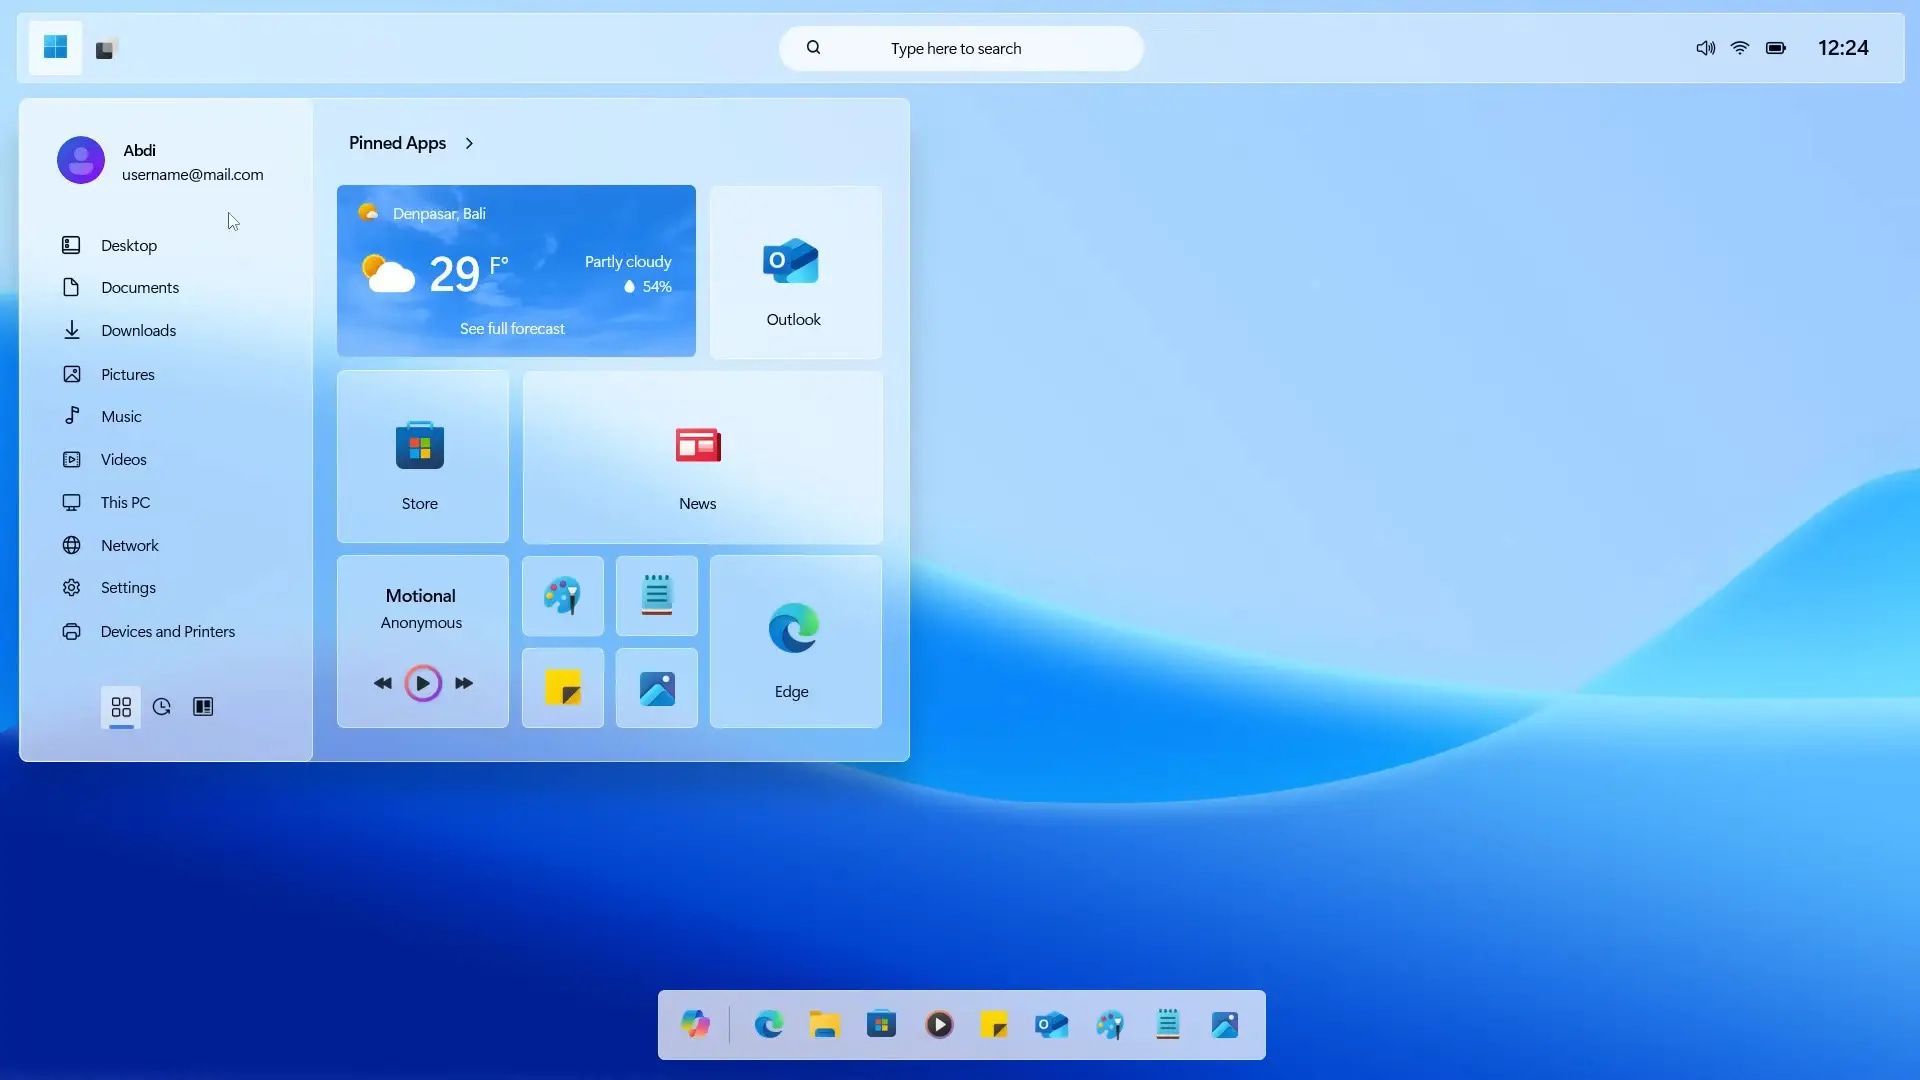Expand the Pinned Apps list with the chevron
This screenshot has width=1920, height=1080.
click(469, 143)
